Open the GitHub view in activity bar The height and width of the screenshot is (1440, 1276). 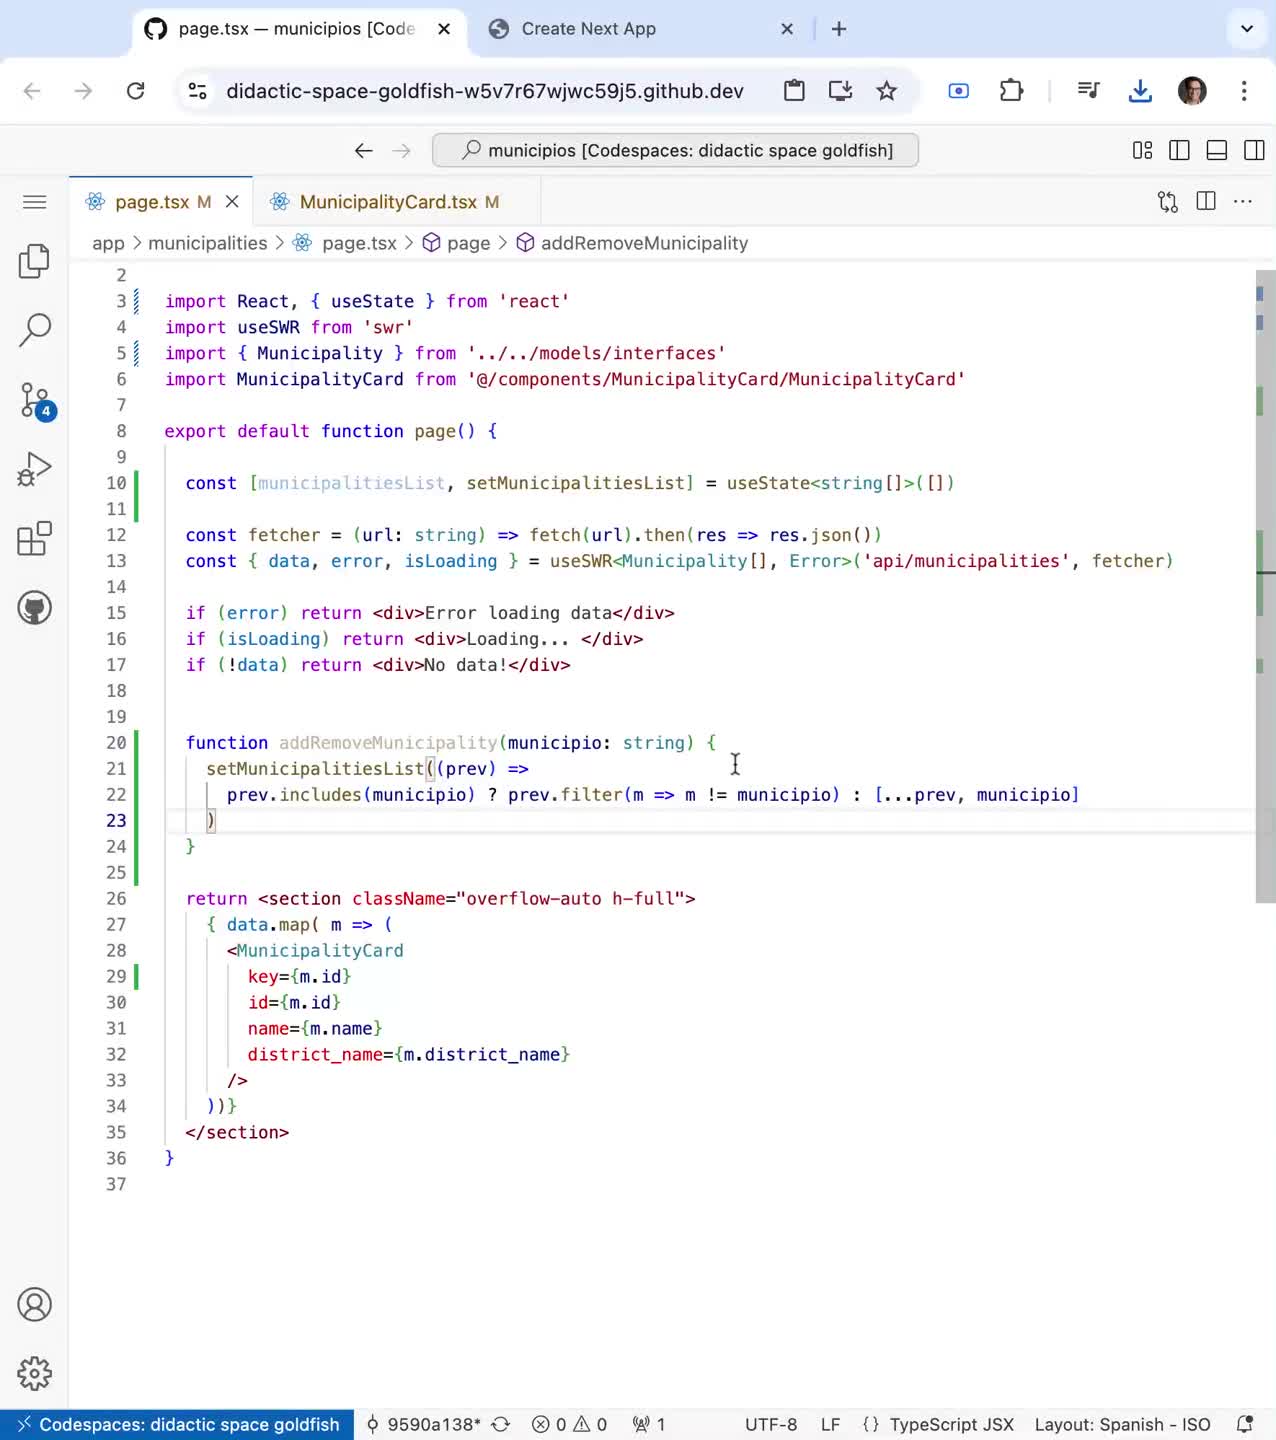click(x=34, y=607)
